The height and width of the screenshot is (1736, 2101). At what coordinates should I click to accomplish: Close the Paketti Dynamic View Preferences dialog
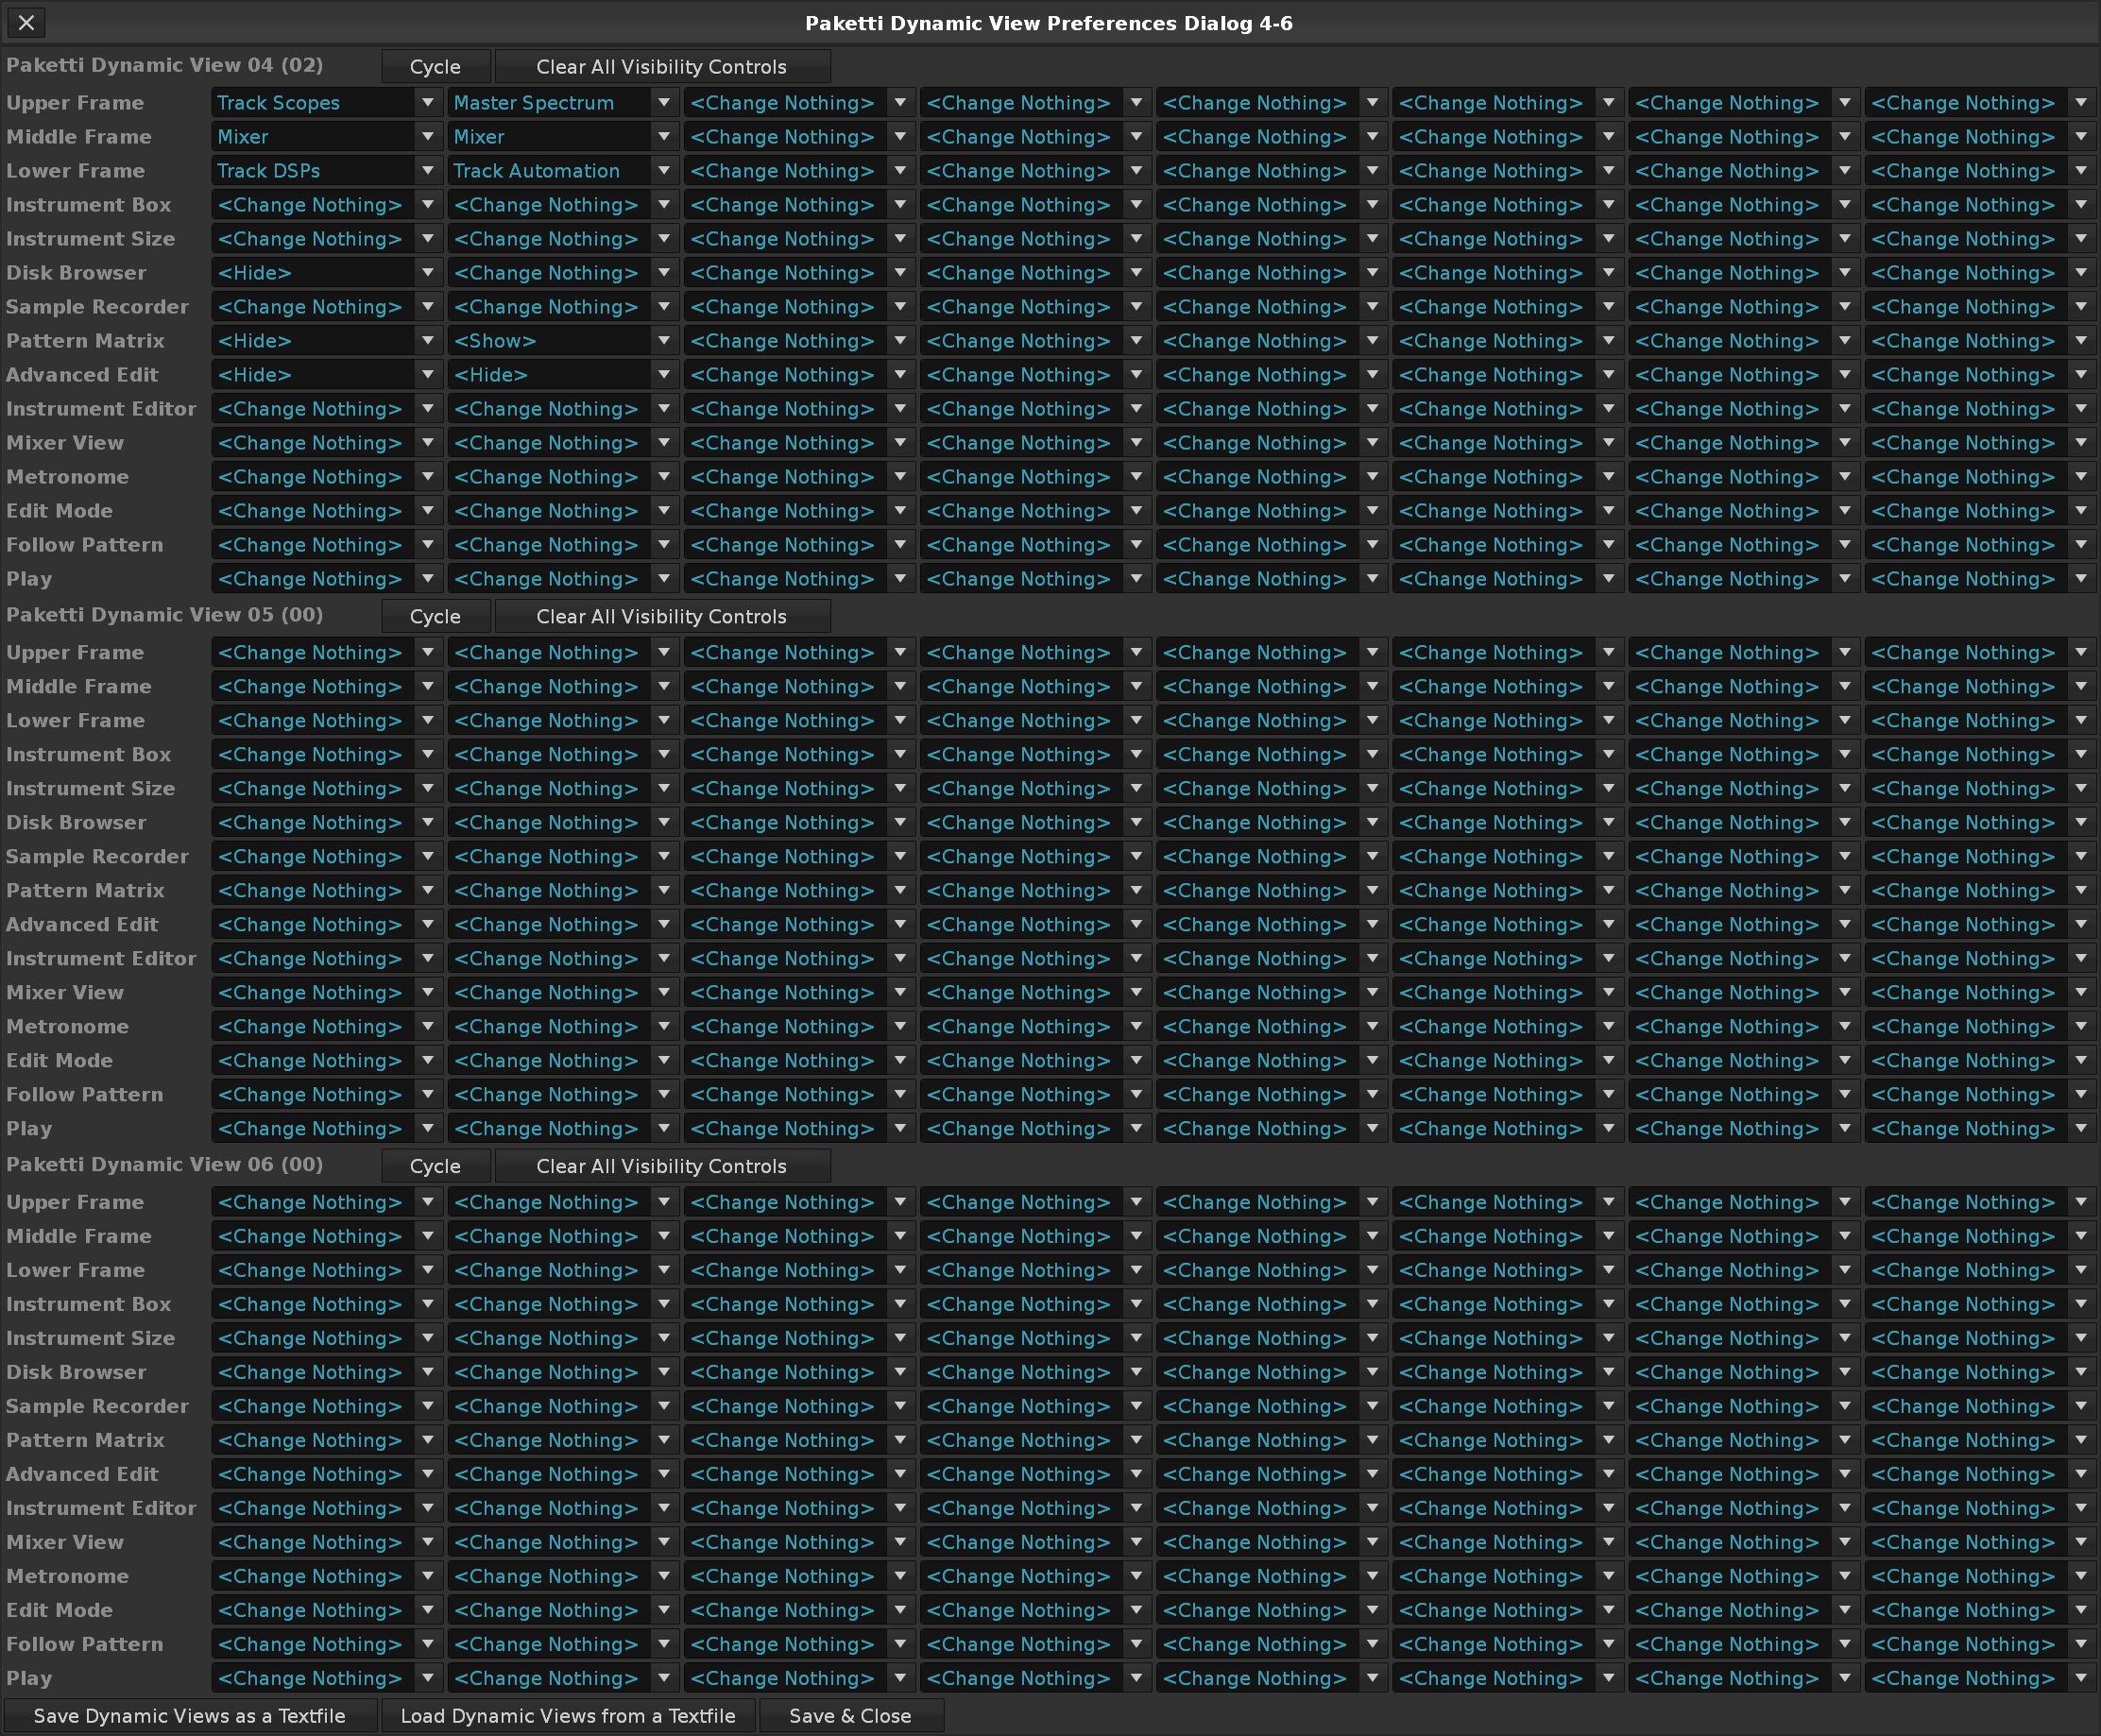(x=27, y=23)
